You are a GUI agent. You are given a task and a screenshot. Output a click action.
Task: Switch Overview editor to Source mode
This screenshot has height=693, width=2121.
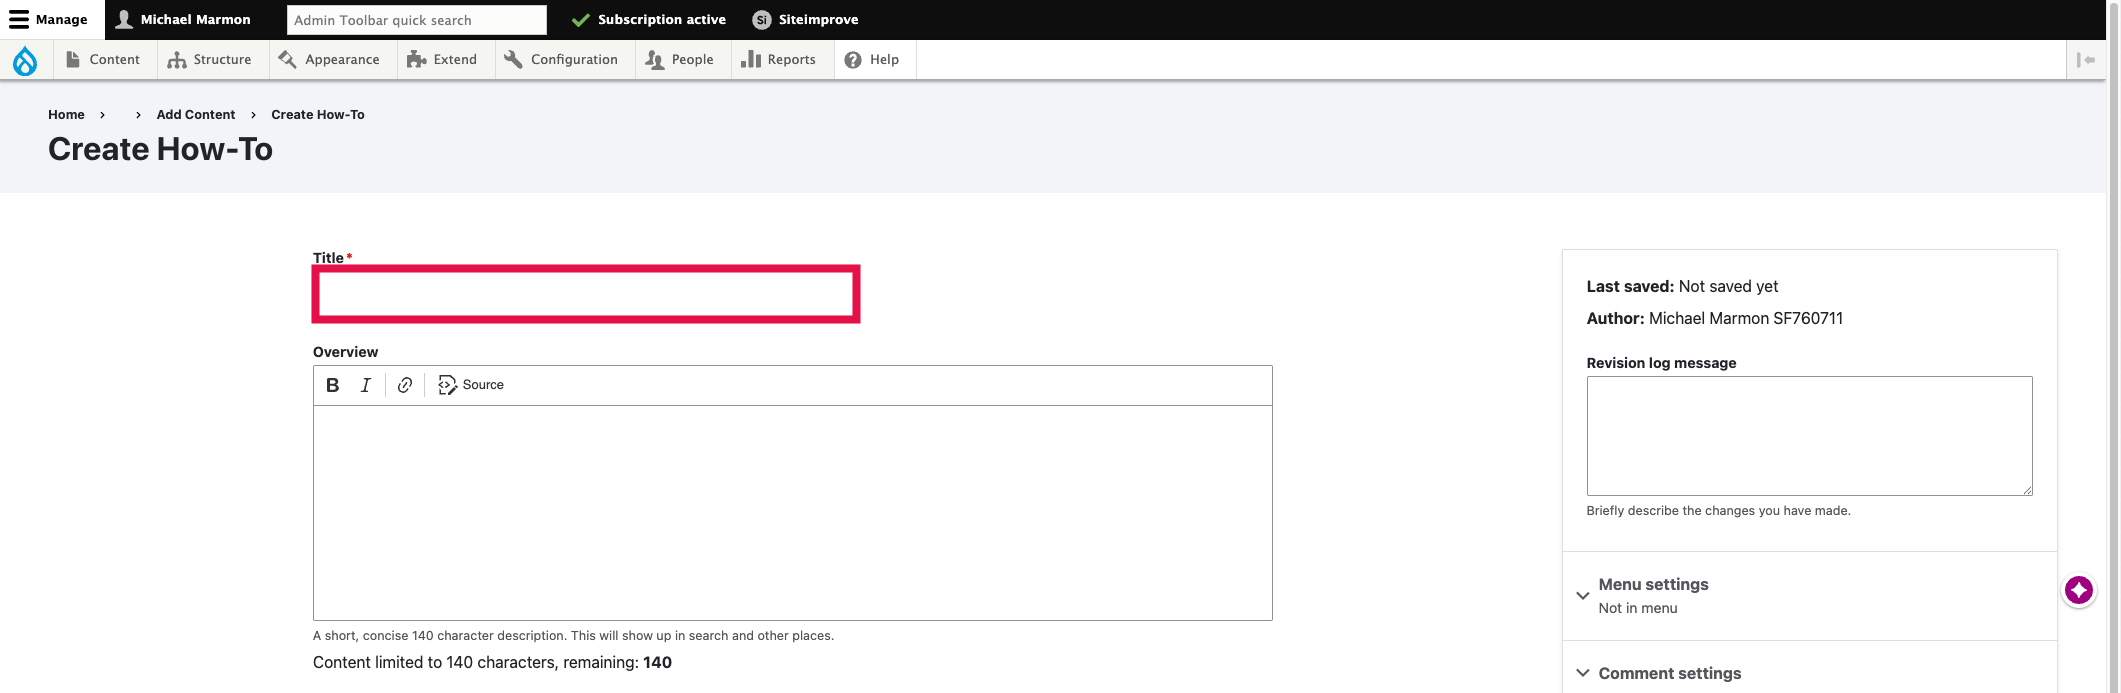(471, 385)
